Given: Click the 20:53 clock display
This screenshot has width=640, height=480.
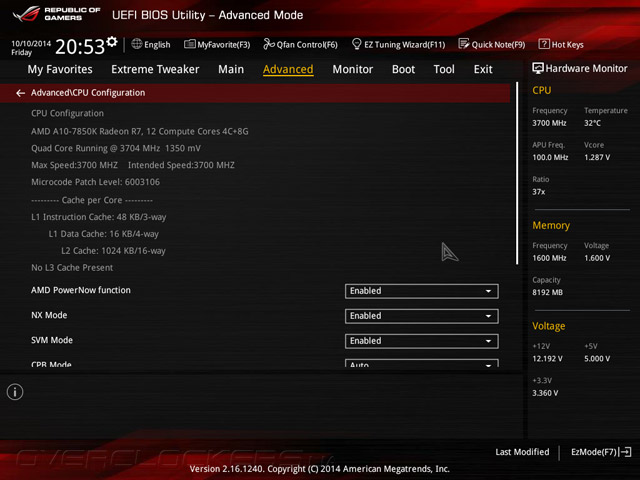Looking at the screenshot, I should coord(80,47).
